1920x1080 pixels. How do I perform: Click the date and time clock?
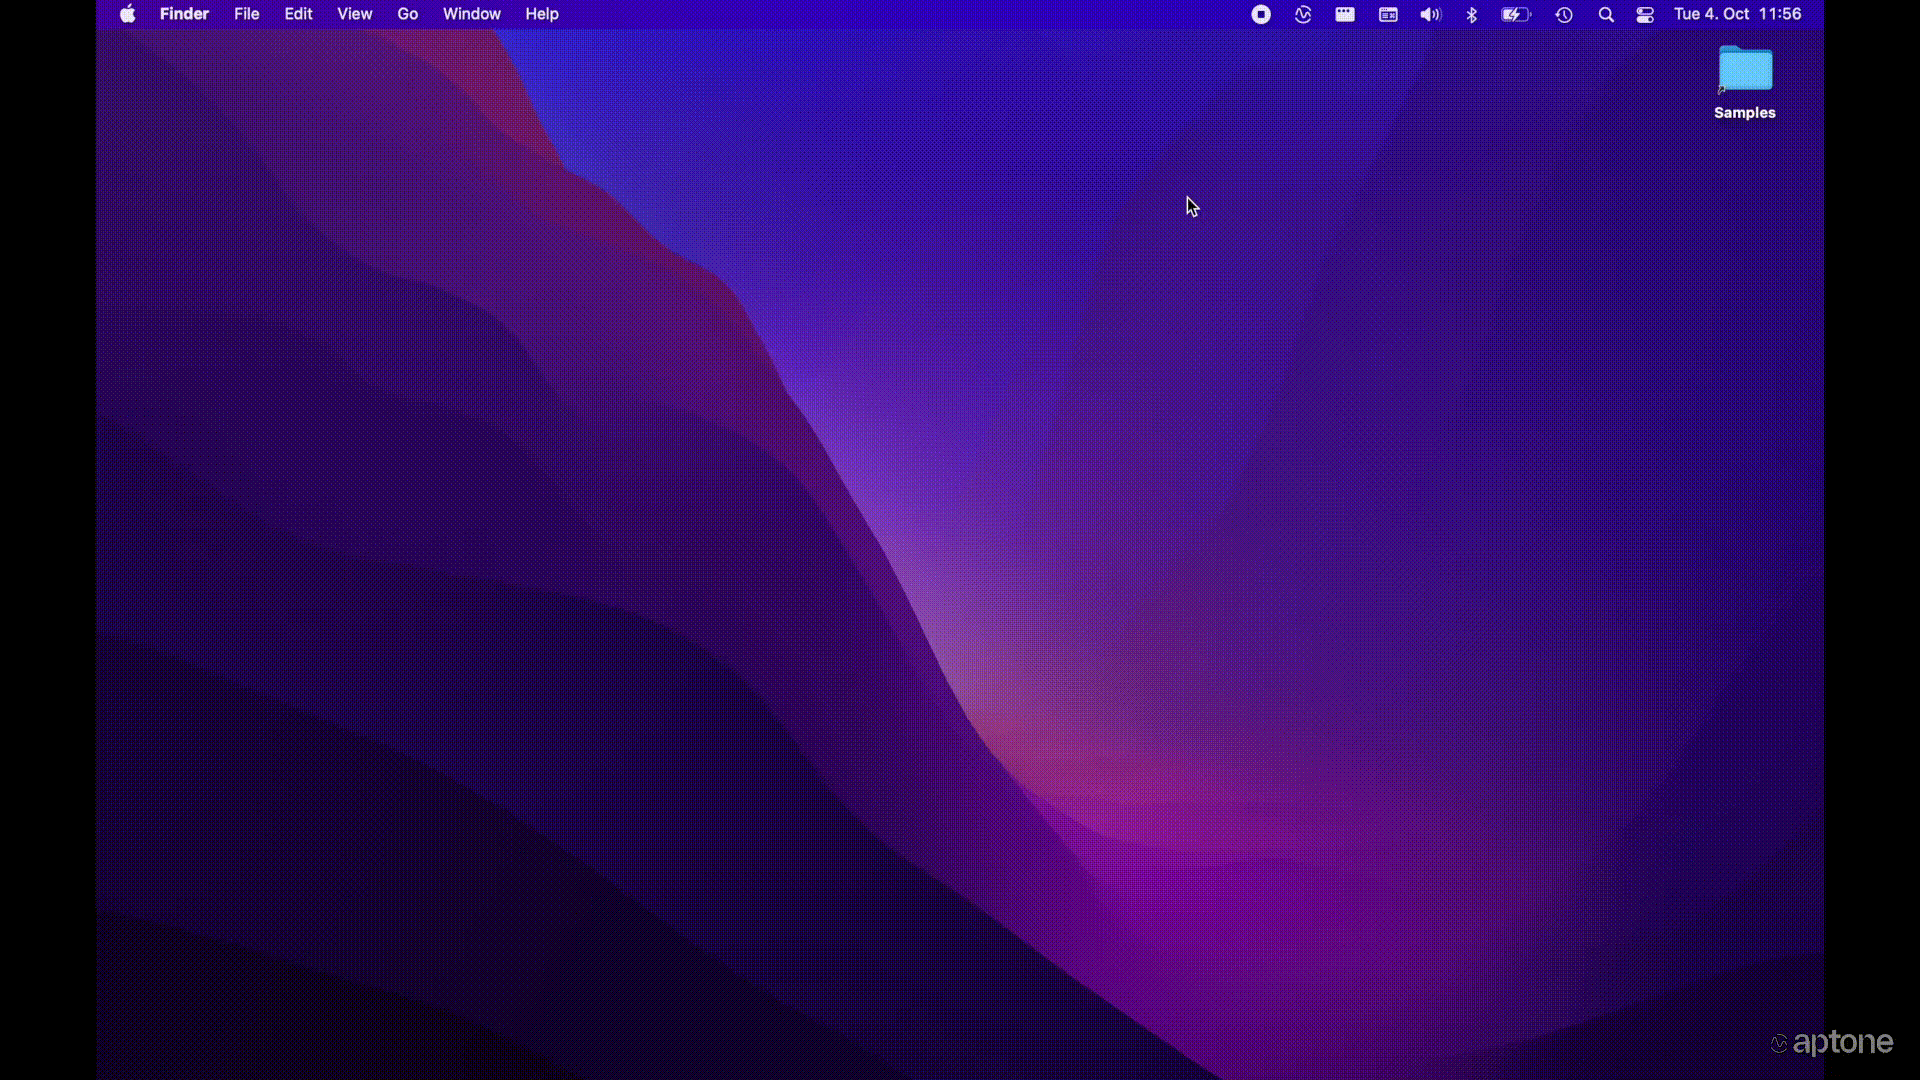(x=1738, y=14)
